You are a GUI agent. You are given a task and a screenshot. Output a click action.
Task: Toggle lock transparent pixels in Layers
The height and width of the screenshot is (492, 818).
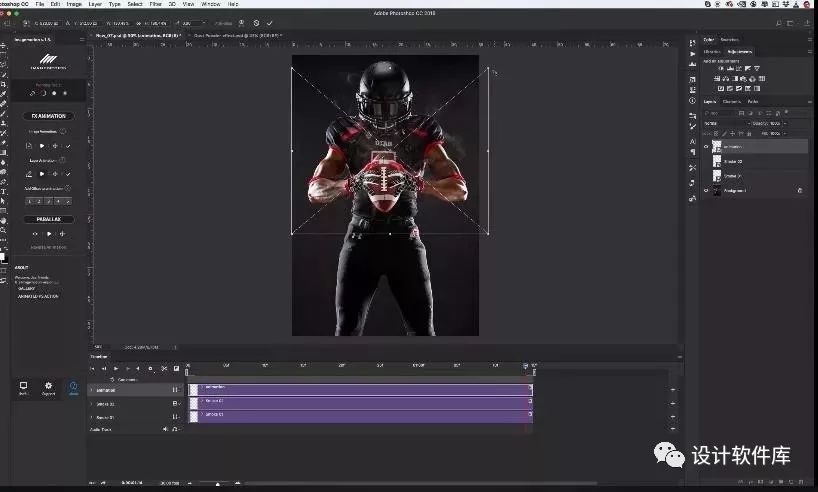(716, 134)
